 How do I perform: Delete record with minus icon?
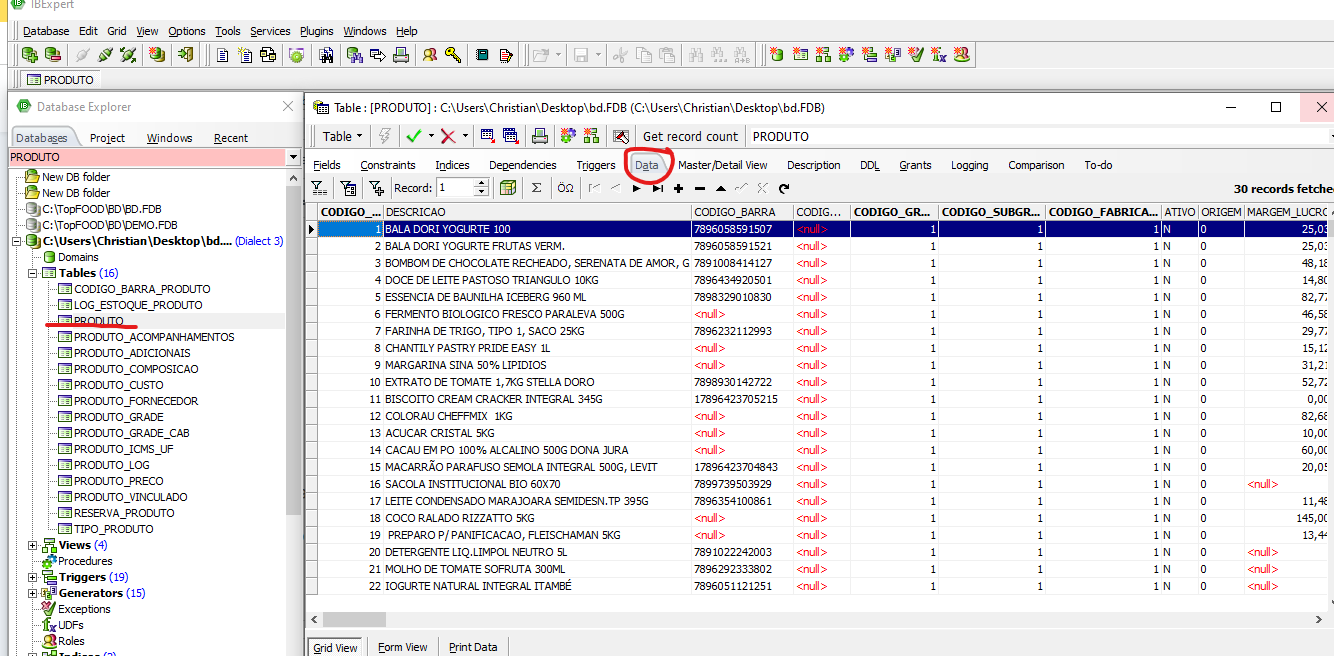[699, 188]
